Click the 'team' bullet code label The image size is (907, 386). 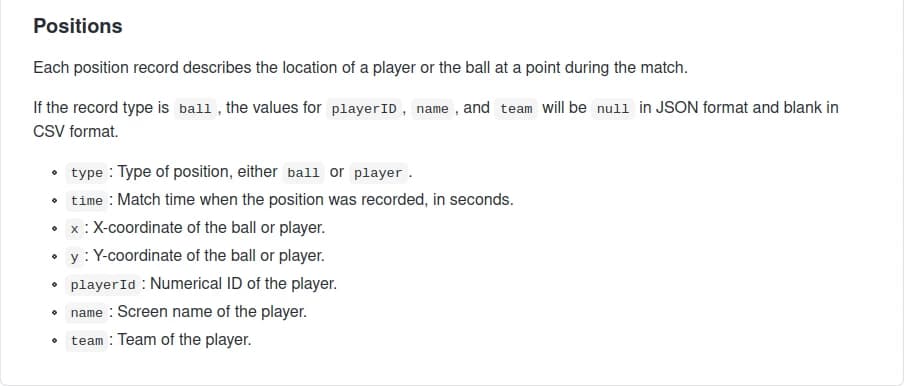point(87,340)
